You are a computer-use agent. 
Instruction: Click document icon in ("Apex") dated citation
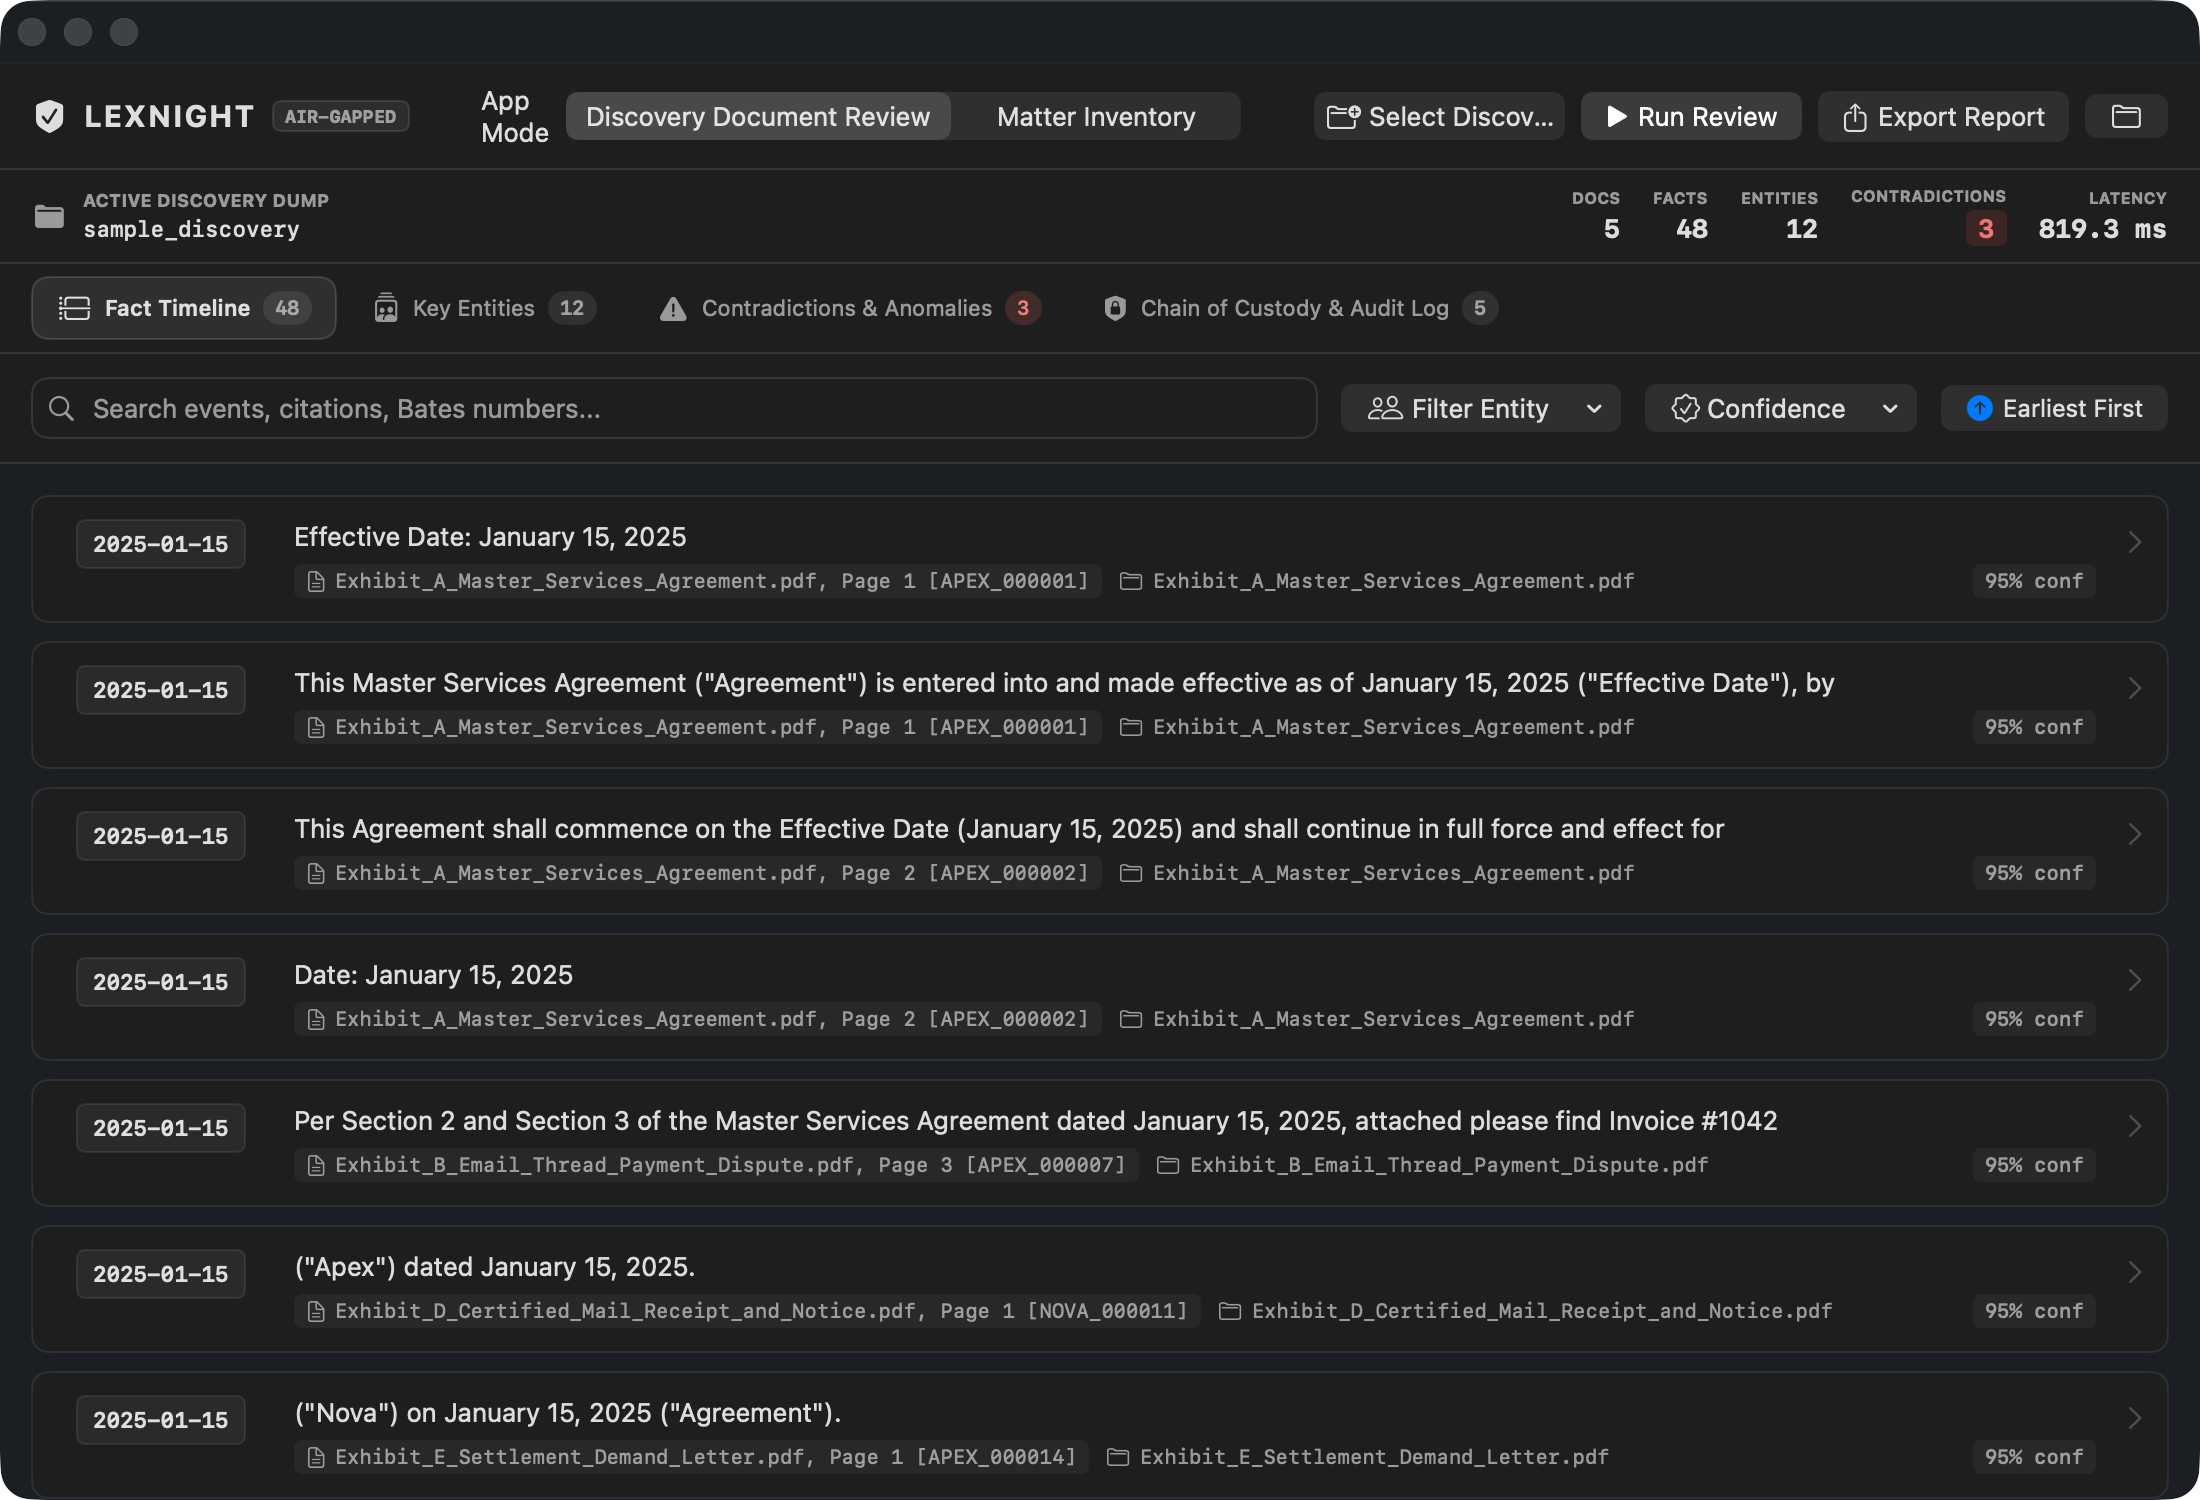point(316,1311)
